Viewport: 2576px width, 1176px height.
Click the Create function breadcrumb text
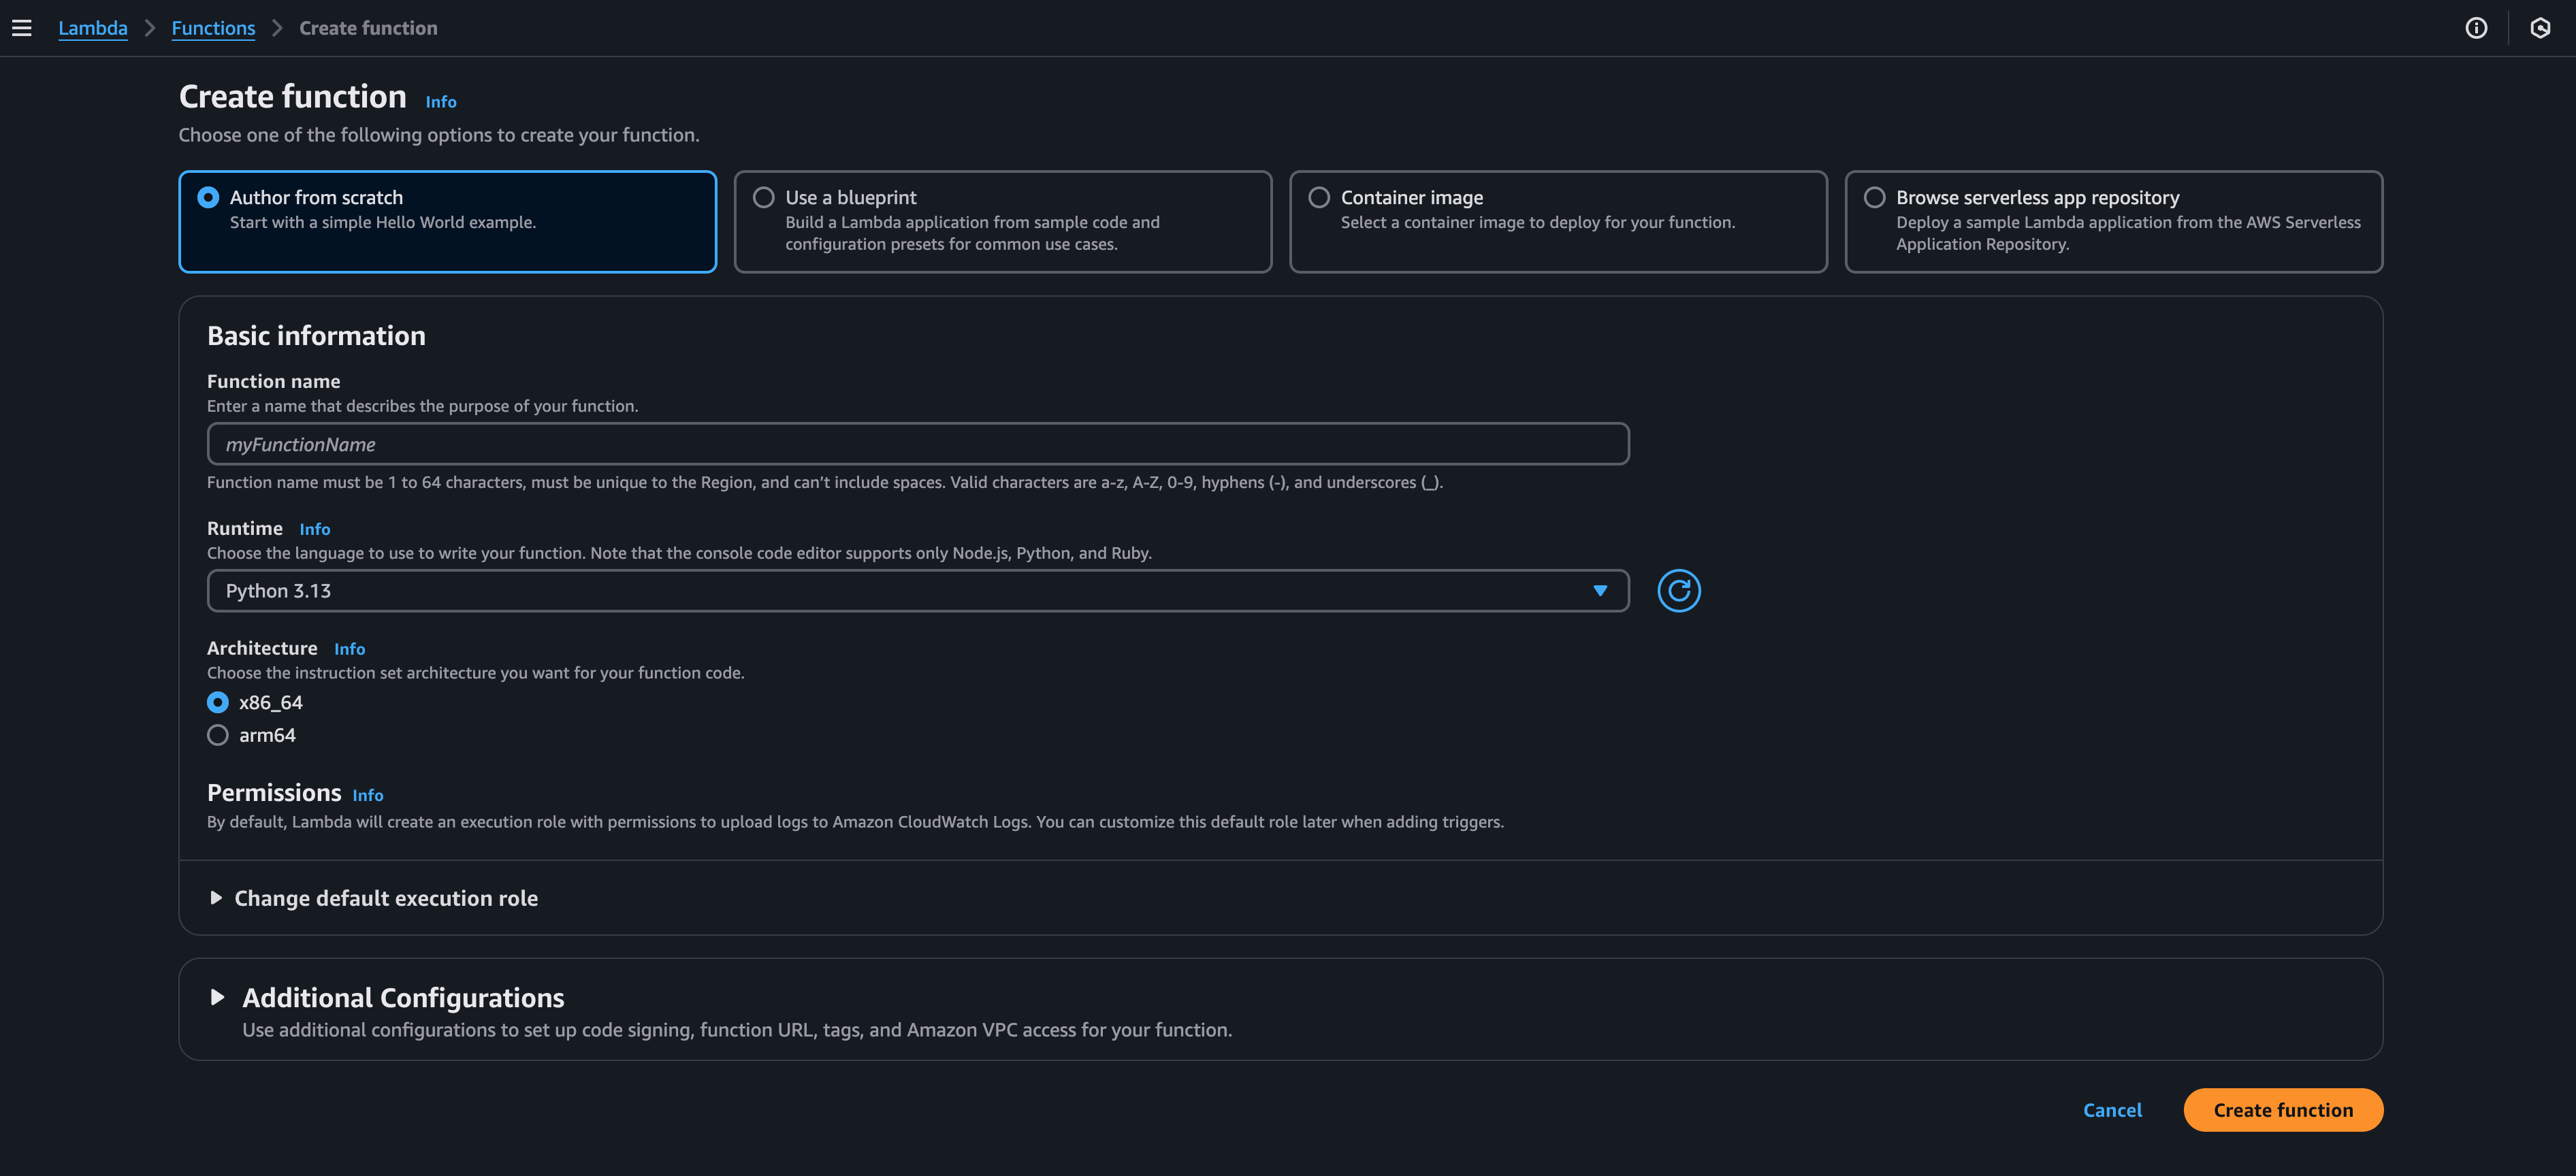(x=368, y=28)
